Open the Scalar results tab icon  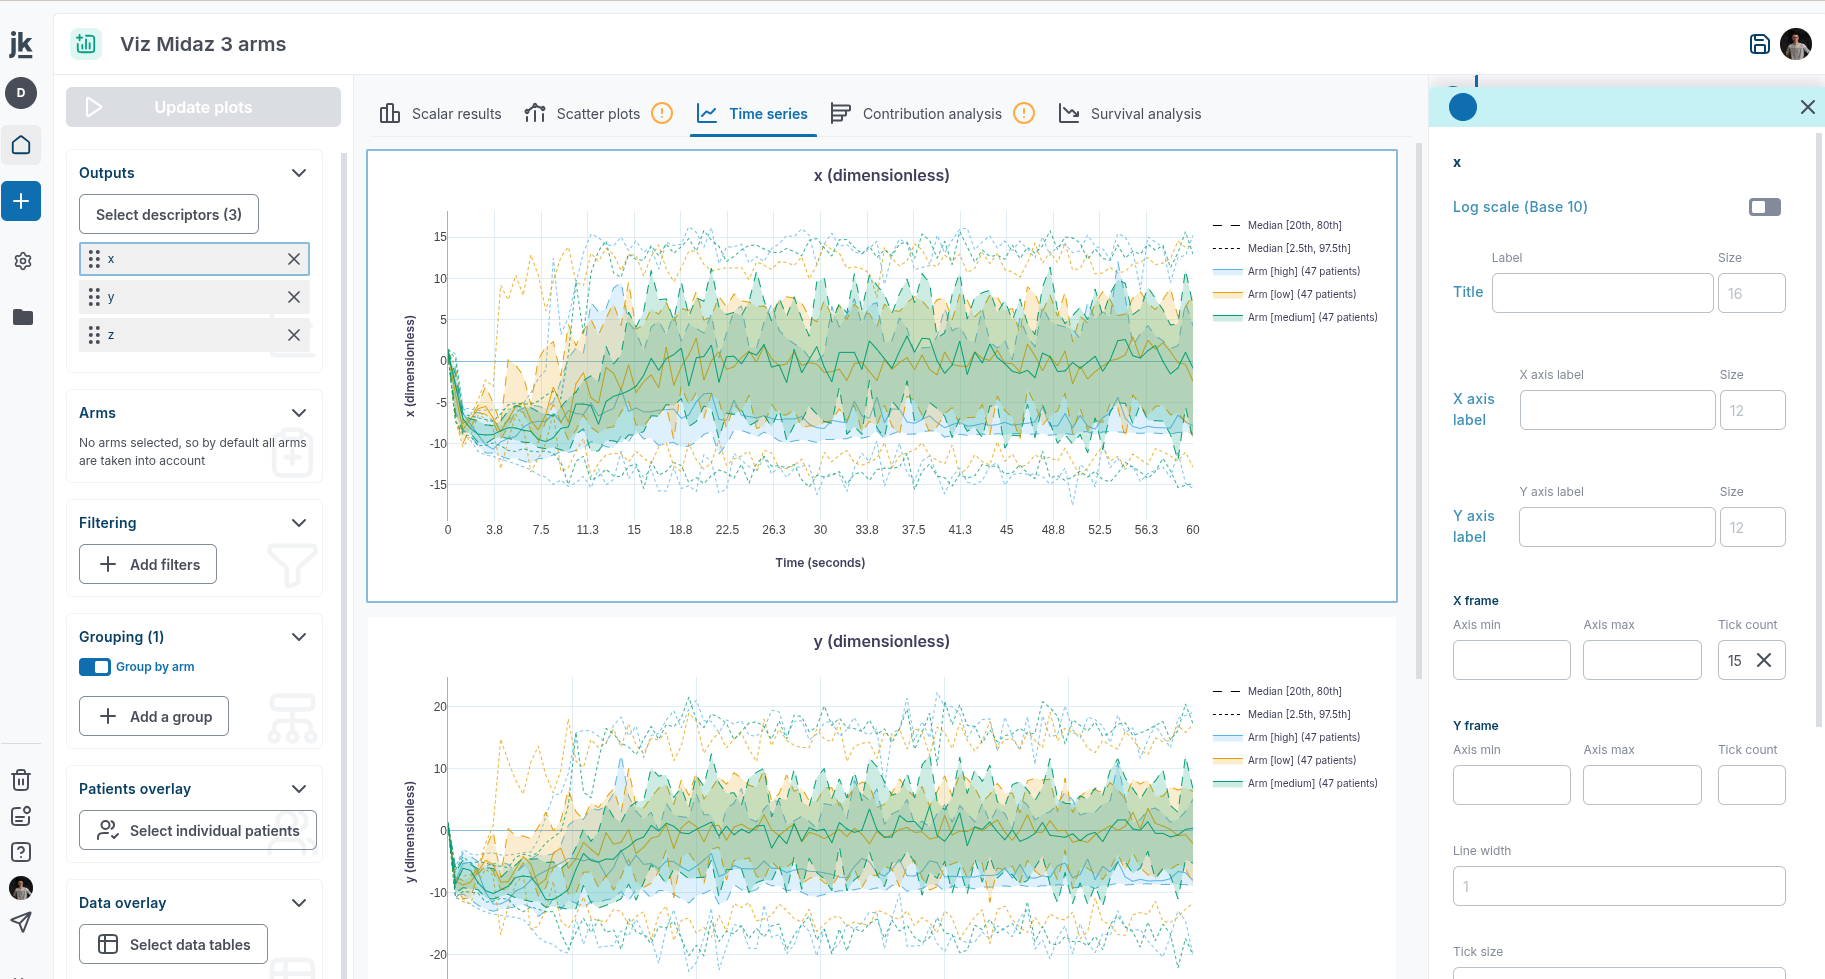(389, 113)
